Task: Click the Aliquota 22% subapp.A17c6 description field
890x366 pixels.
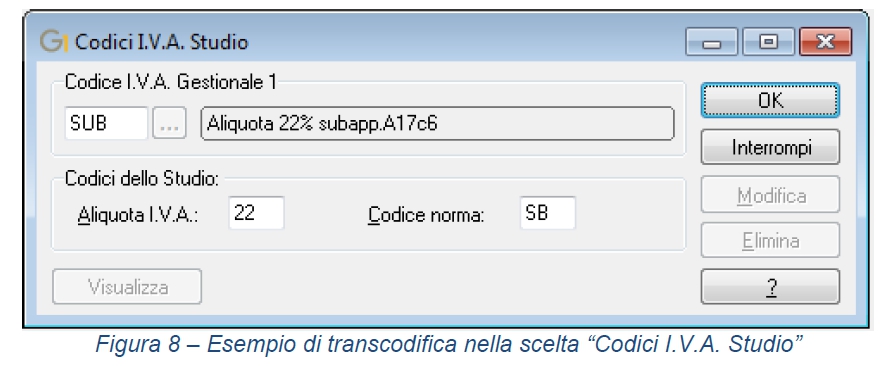Action: [x=438, y=123]
